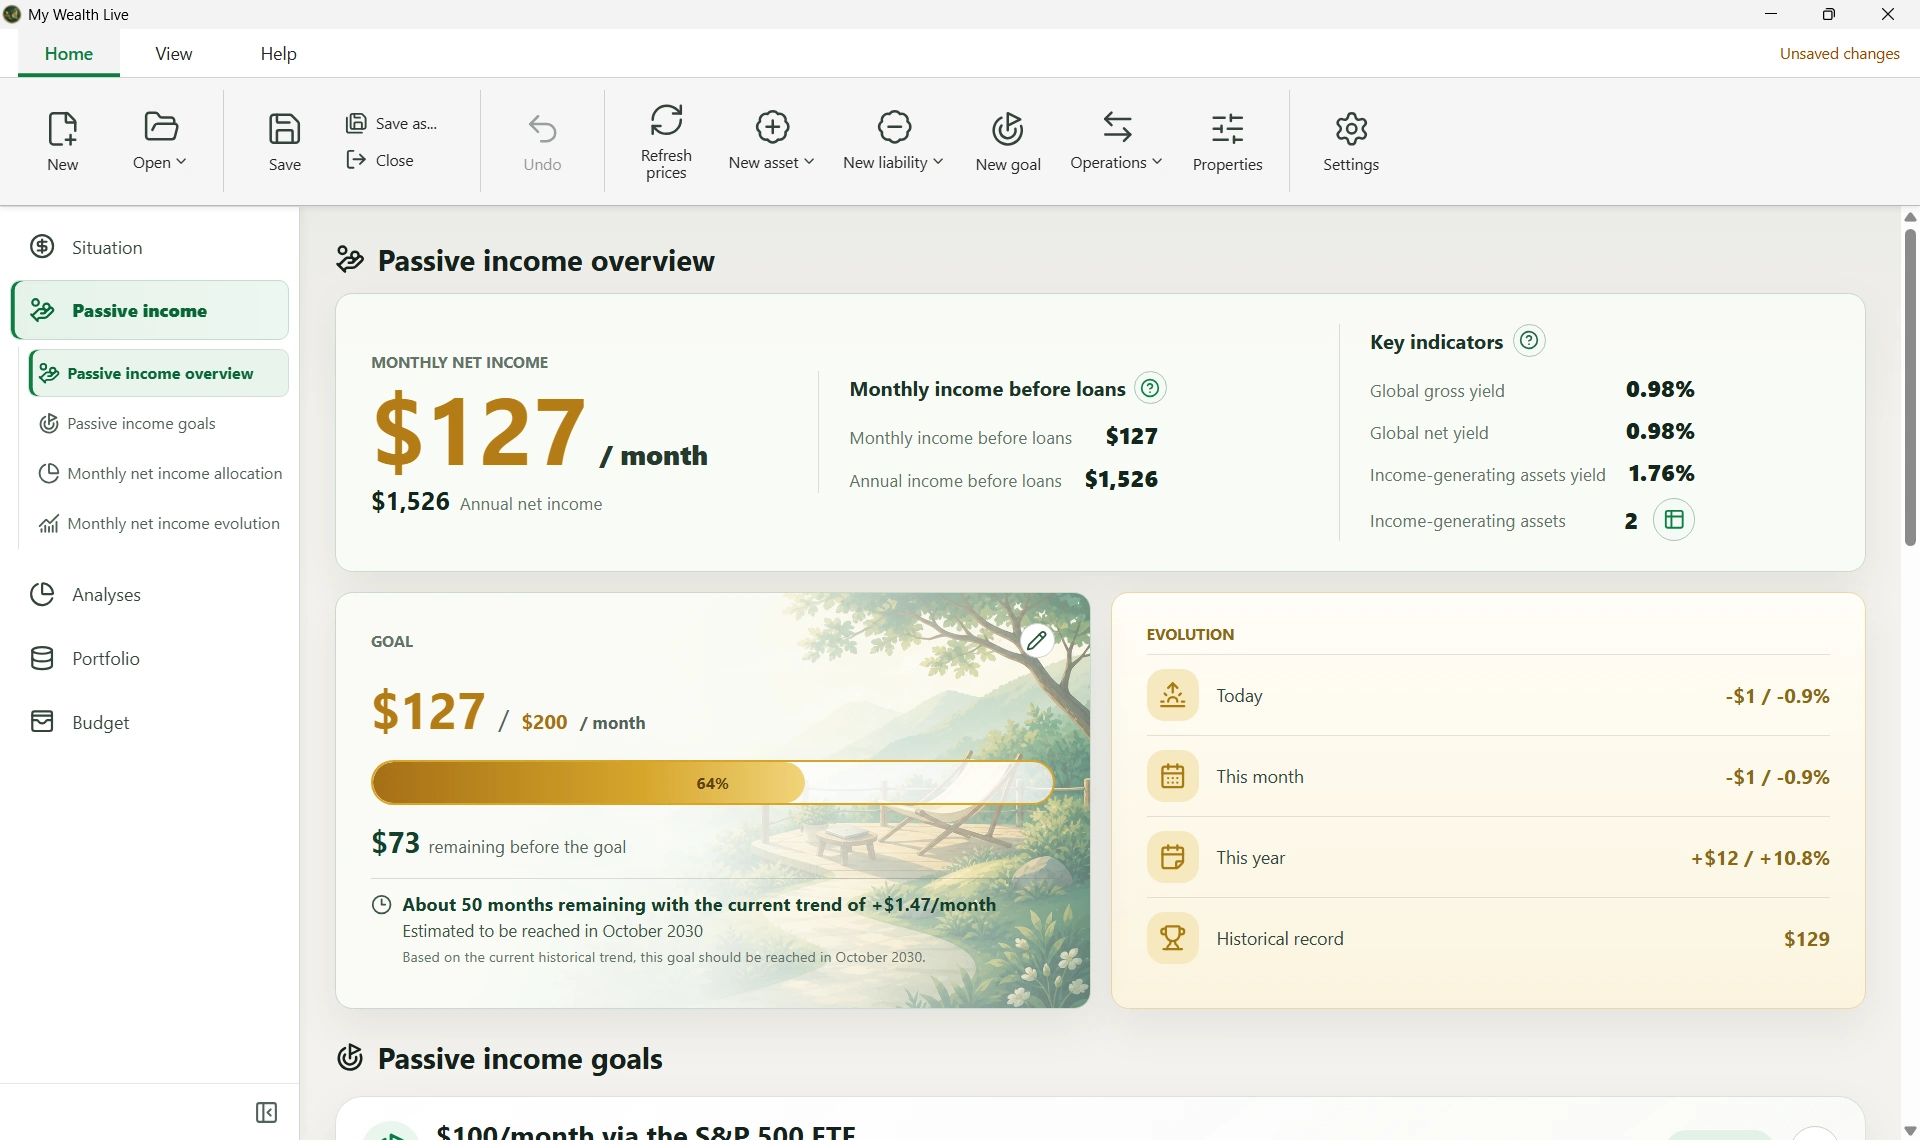Screen dimensions: 1920x1140
Task: Click the My Wealth Live app icon
Action: click(x=12, y=14)
